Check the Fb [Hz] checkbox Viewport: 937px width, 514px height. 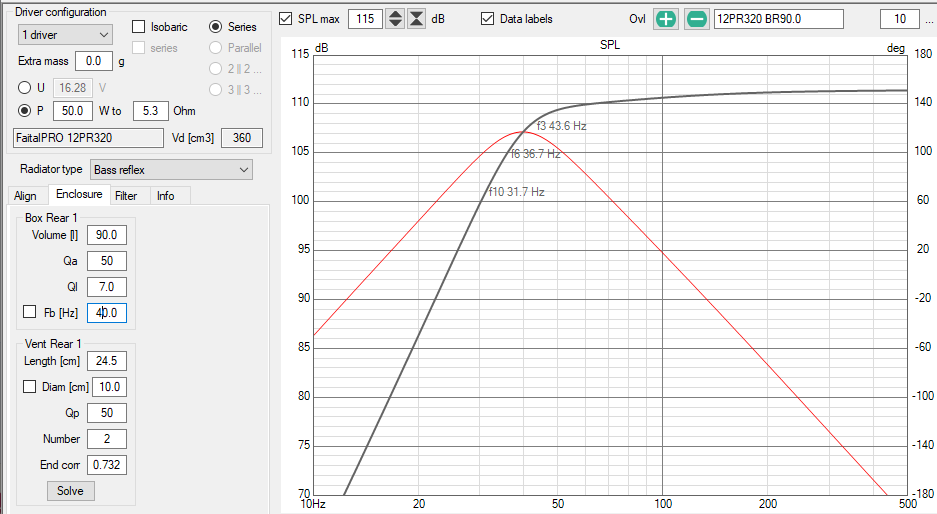click(29, 312)
